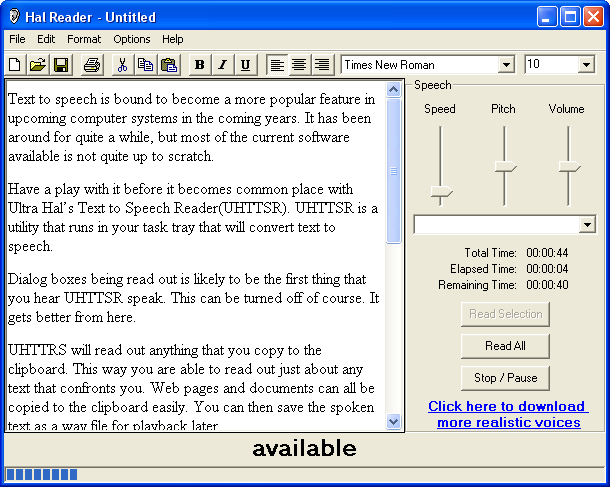Align text to the right
The width and height of the screenshot is (610, 487).
point(322,65)
